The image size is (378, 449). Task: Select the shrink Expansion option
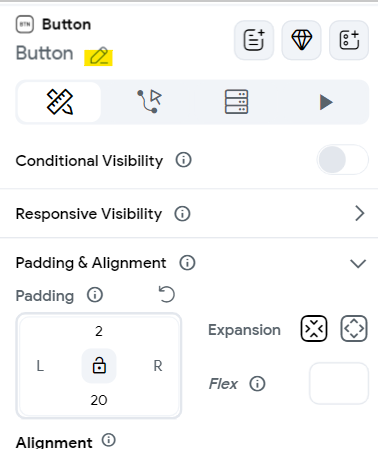click(314, 329)
